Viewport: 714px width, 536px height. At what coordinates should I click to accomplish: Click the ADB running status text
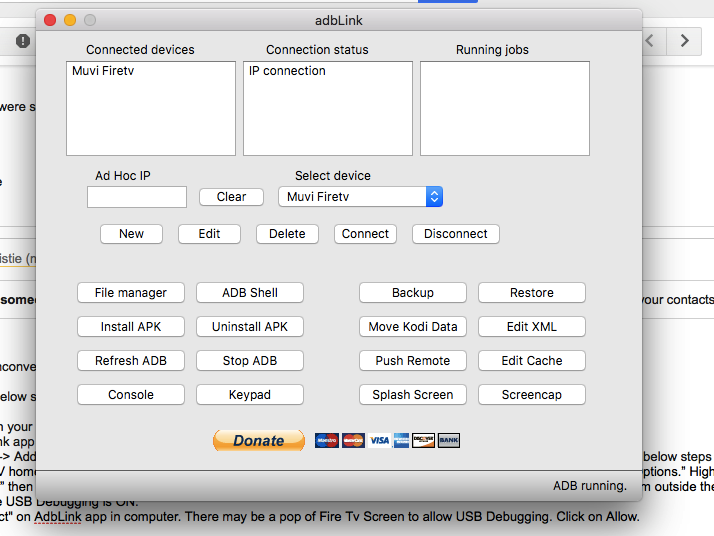click(x=590, y=486)
